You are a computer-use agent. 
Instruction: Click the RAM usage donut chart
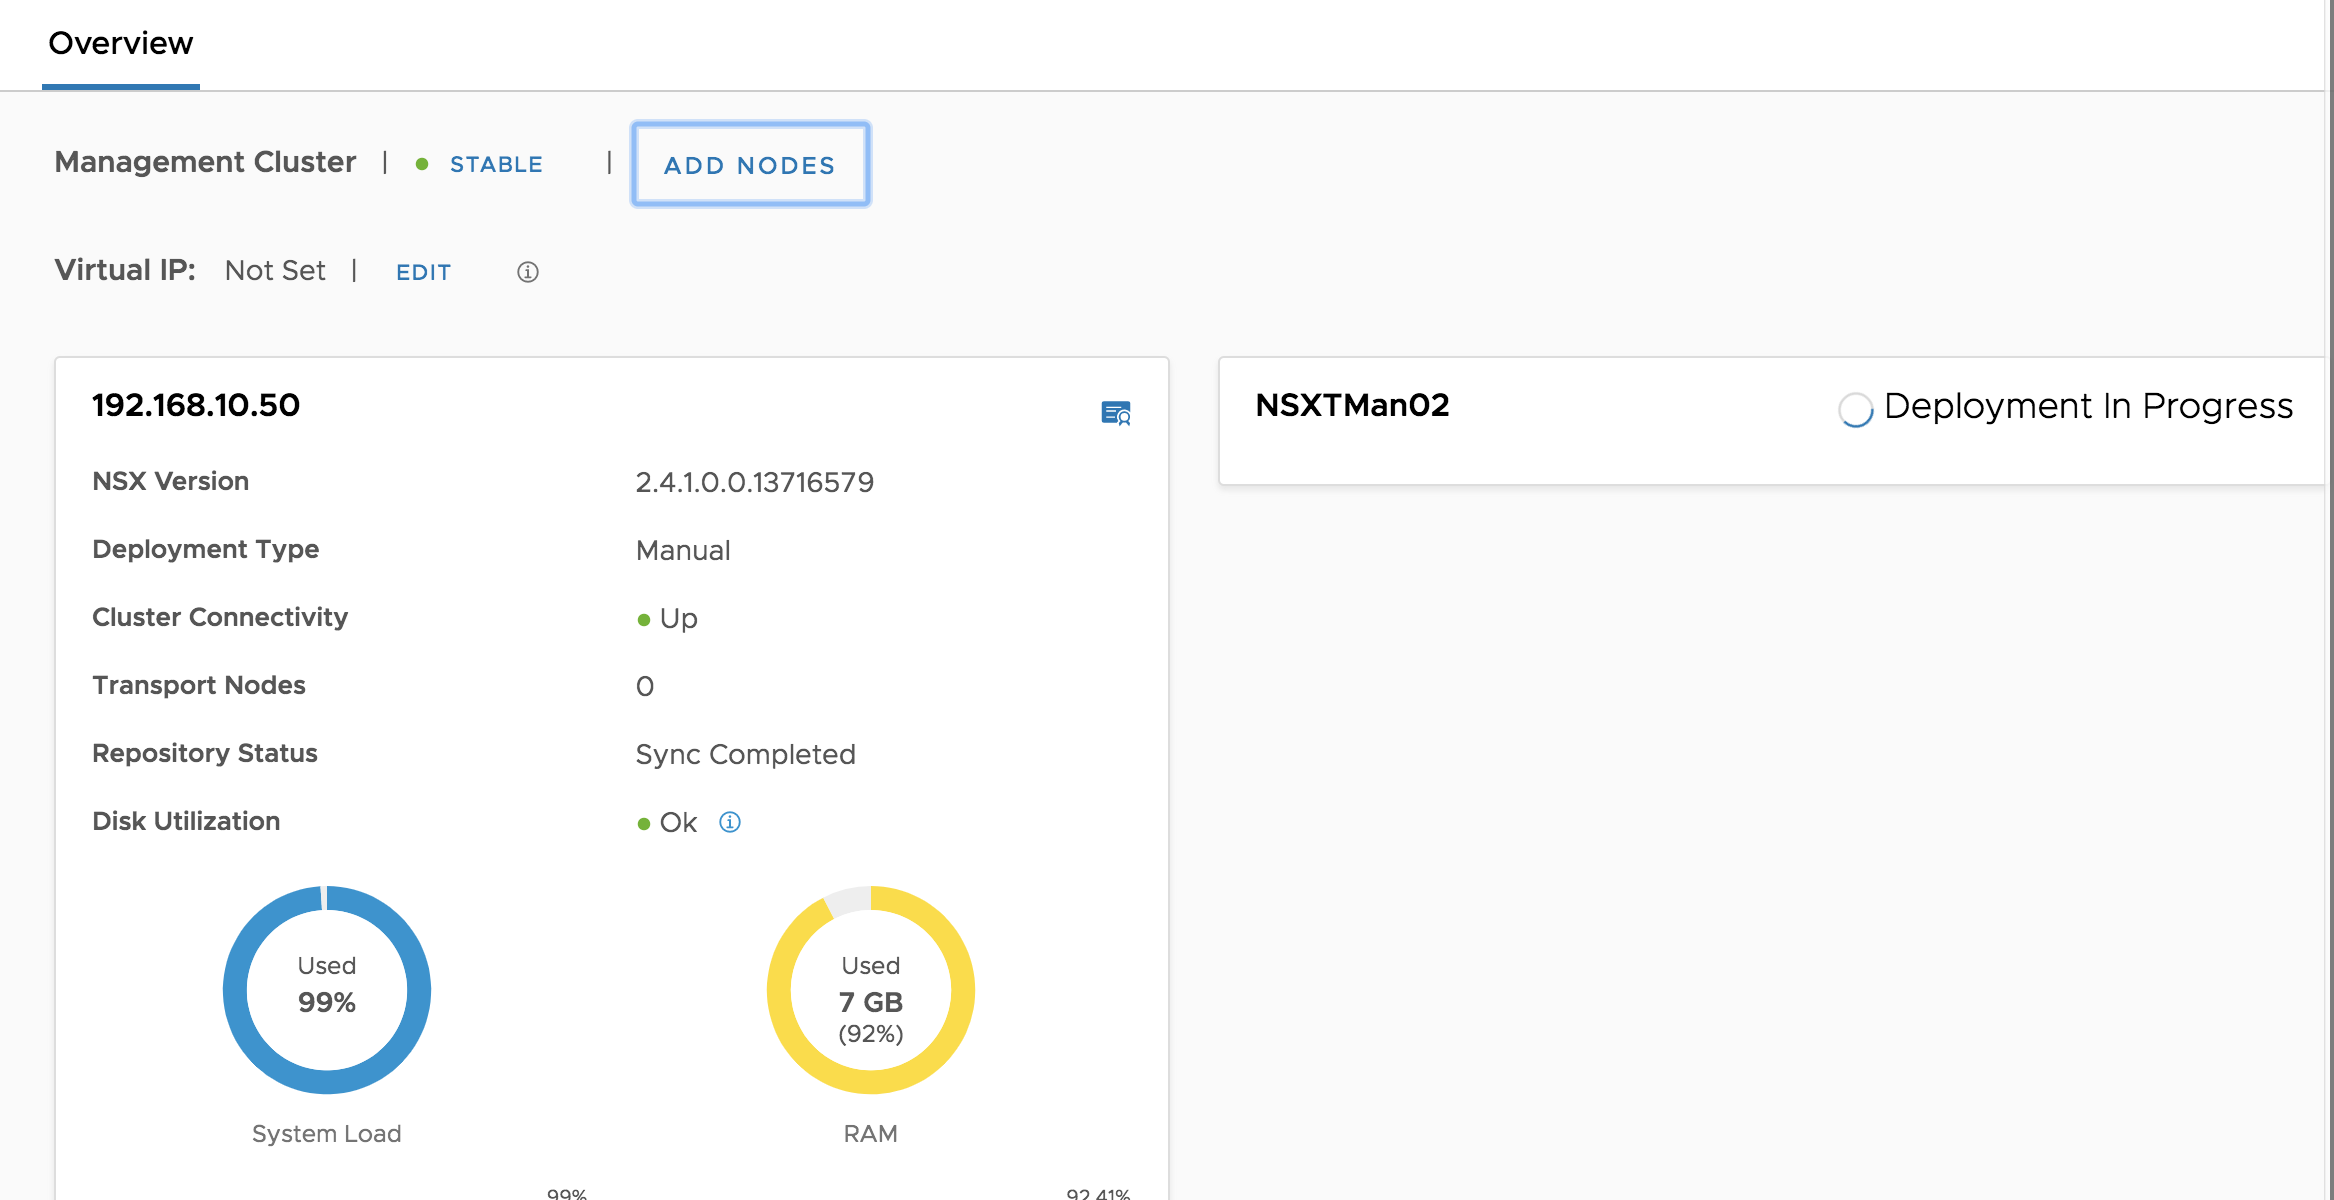pos(869,990)
